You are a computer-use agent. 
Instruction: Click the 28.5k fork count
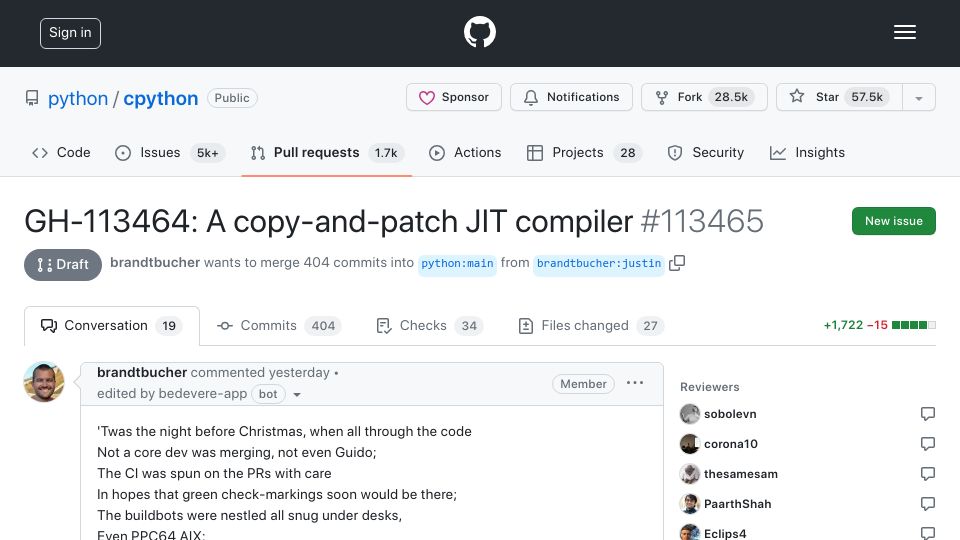click(x=731, y=97)
